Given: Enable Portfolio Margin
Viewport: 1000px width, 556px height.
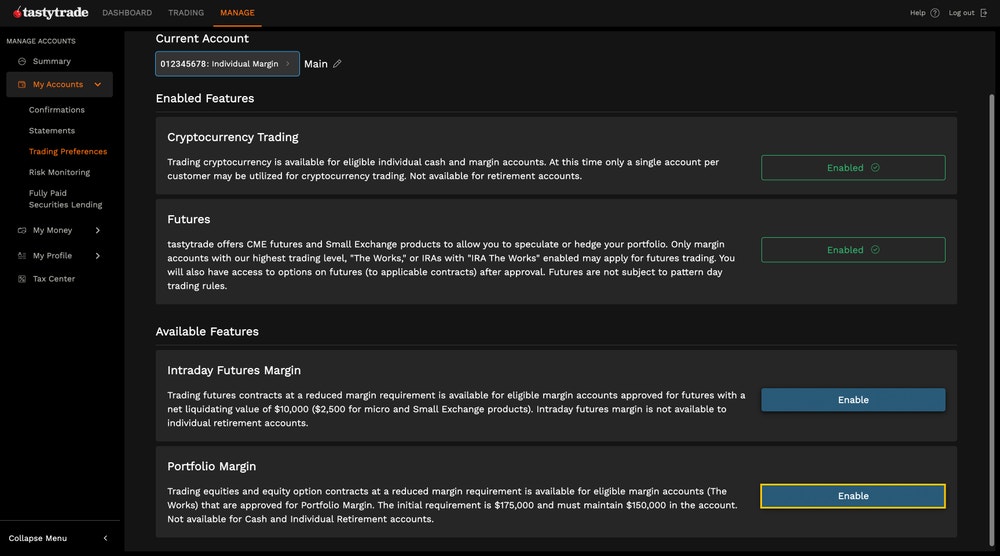Looking at the screenshot, I should coord(853,496).
